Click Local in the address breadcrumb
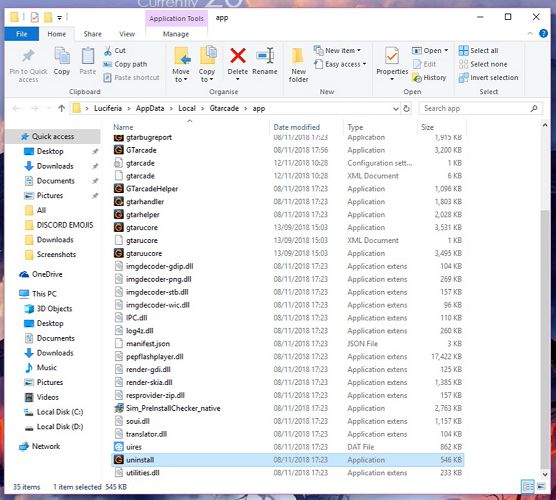Screen dimensions: 556x500 (187, 109)
